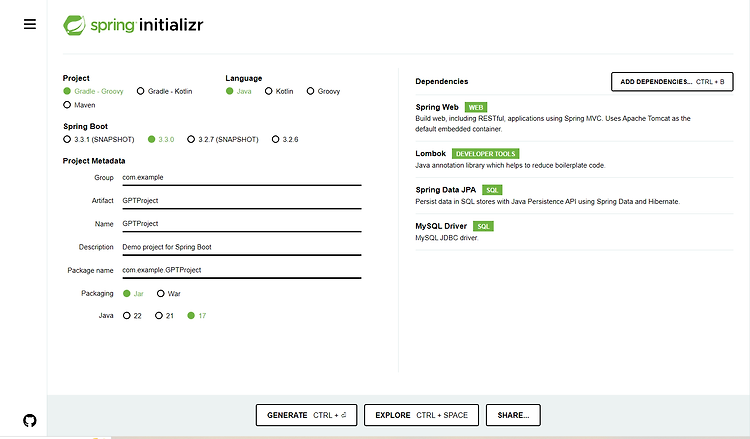Screen dimensions: 750x439
Task: Focus the Artifact input field
Action: (x=242, y=201)
